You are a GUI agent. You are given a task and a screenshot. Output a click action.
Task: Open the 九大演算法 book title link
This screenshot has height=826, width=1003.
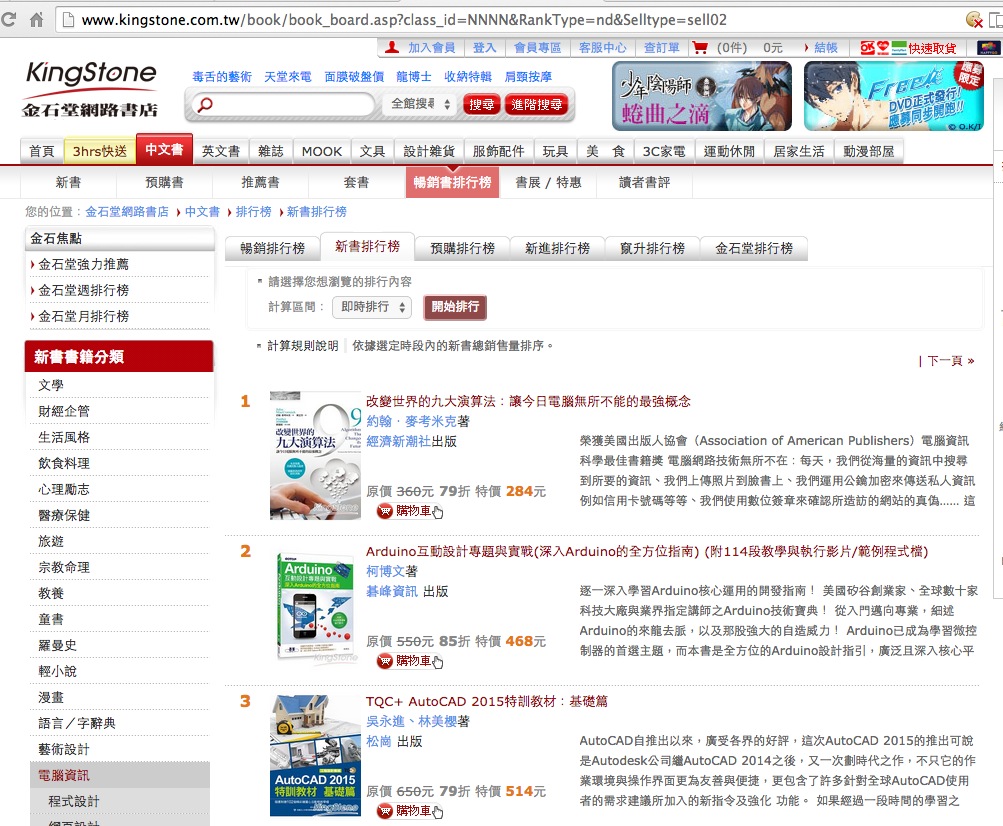tap(528, 401)
